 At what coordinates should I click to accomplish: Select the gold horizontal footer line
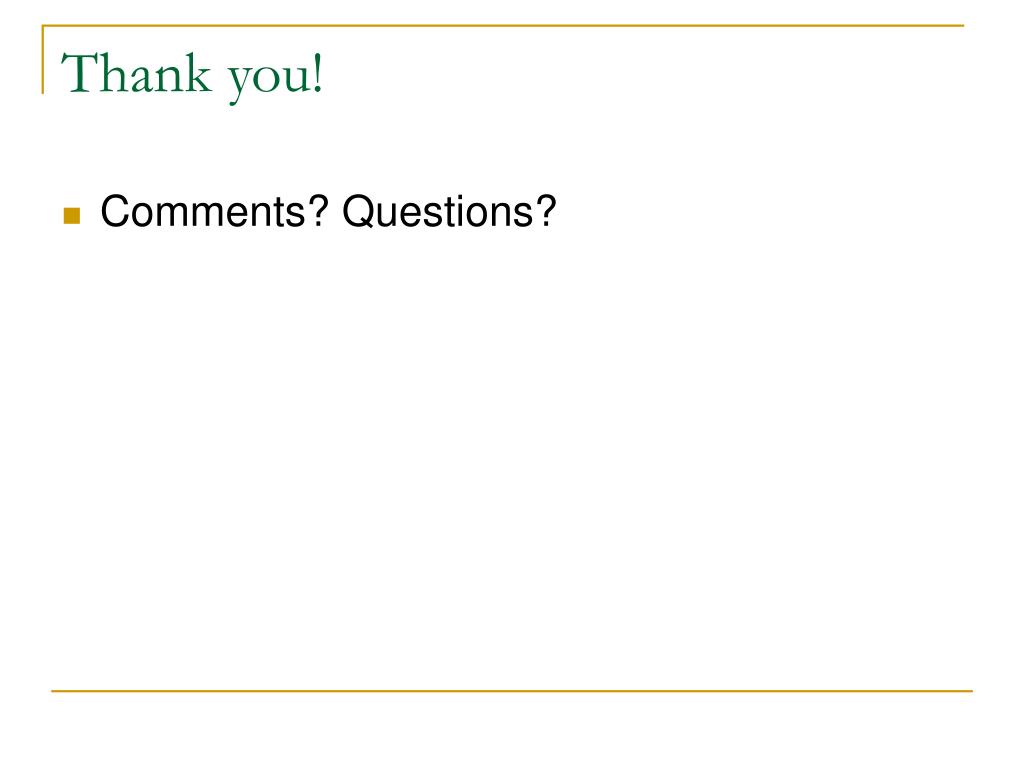point(512,690)
